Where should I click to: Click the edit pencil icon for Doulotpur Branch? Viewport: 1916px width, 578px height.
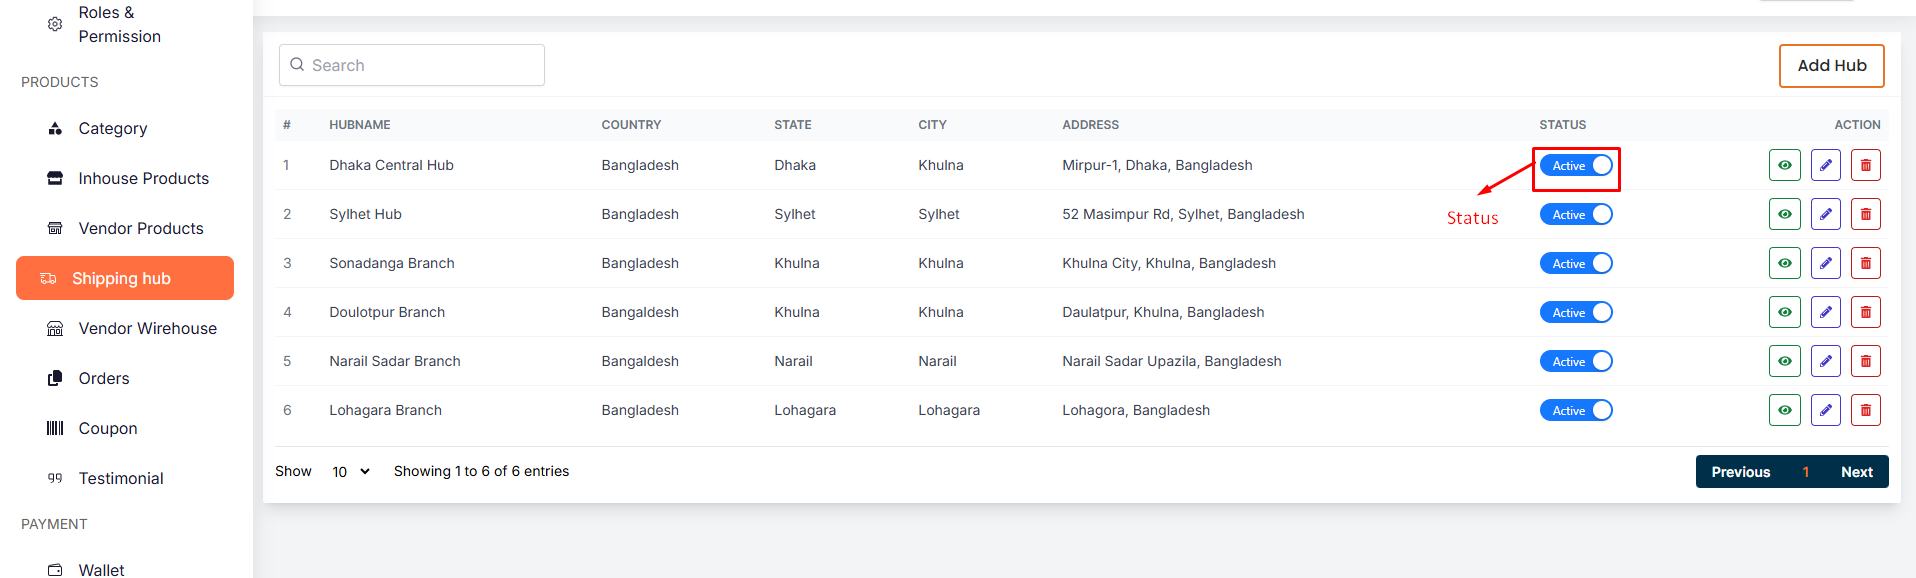point(1825,312)
